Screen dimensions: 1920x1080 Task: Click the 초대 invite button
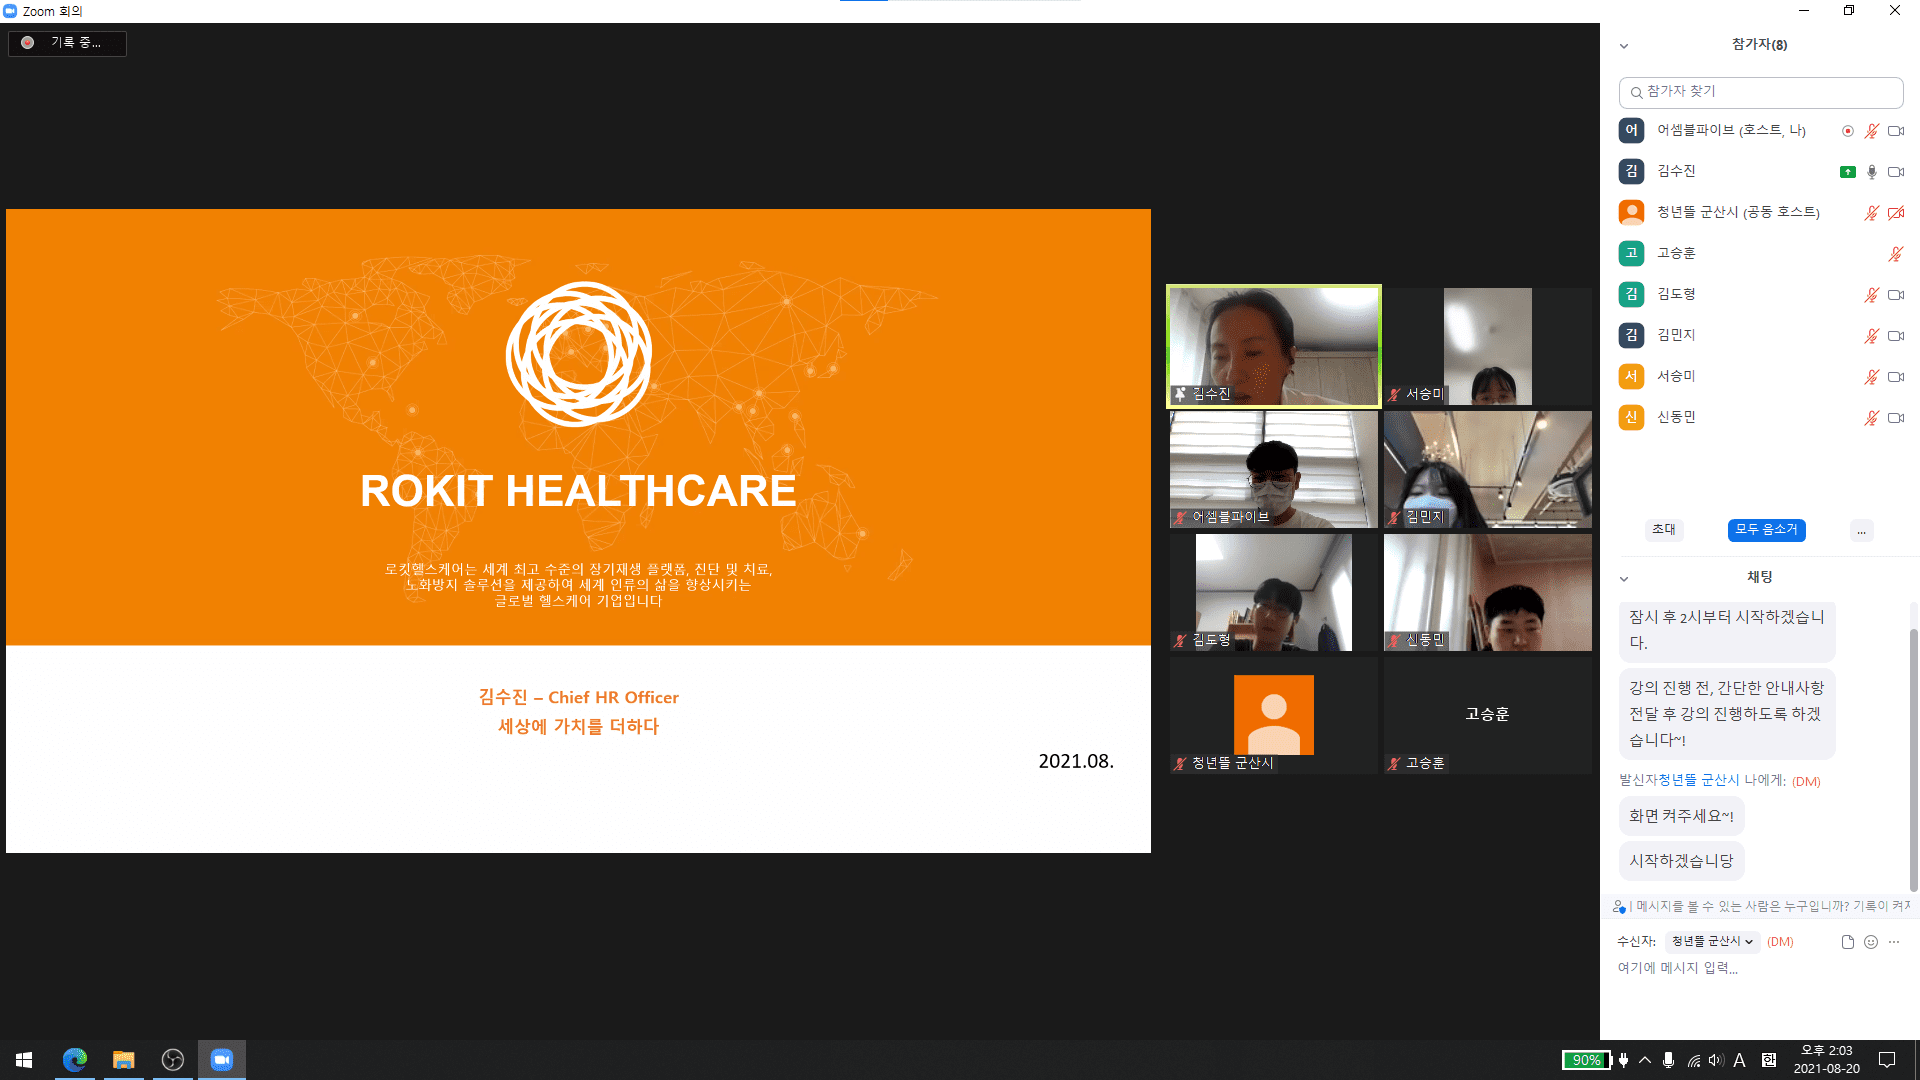click(1664, 530)
